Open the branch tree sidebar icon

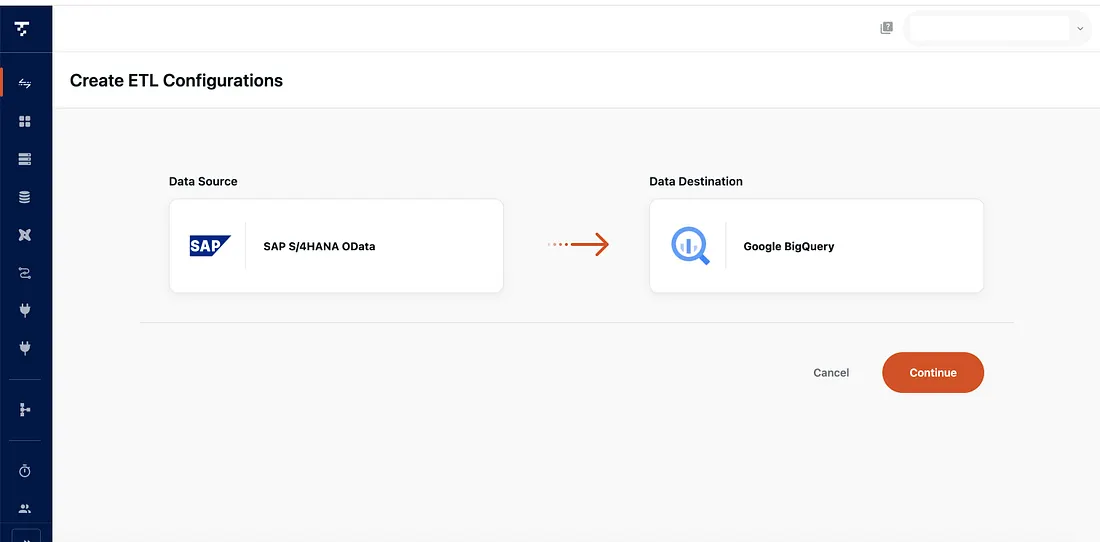pos(25,410)
